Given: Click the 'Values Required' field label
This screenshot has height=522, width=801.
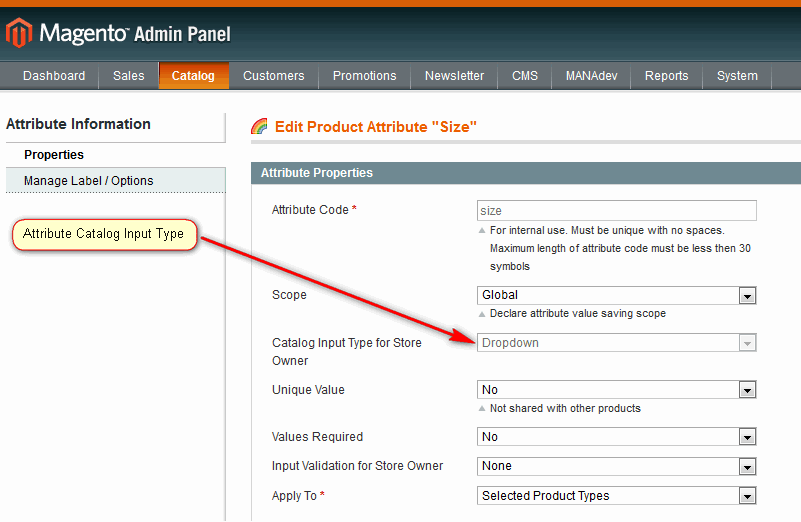Looking at the screenshot, I should 317,437.
